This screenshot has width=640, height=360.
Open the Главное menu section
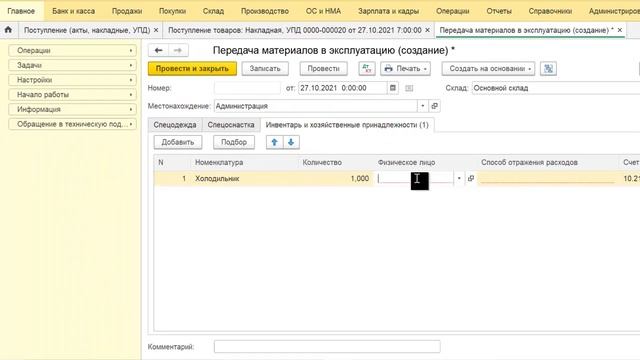(x=21, y=11)
